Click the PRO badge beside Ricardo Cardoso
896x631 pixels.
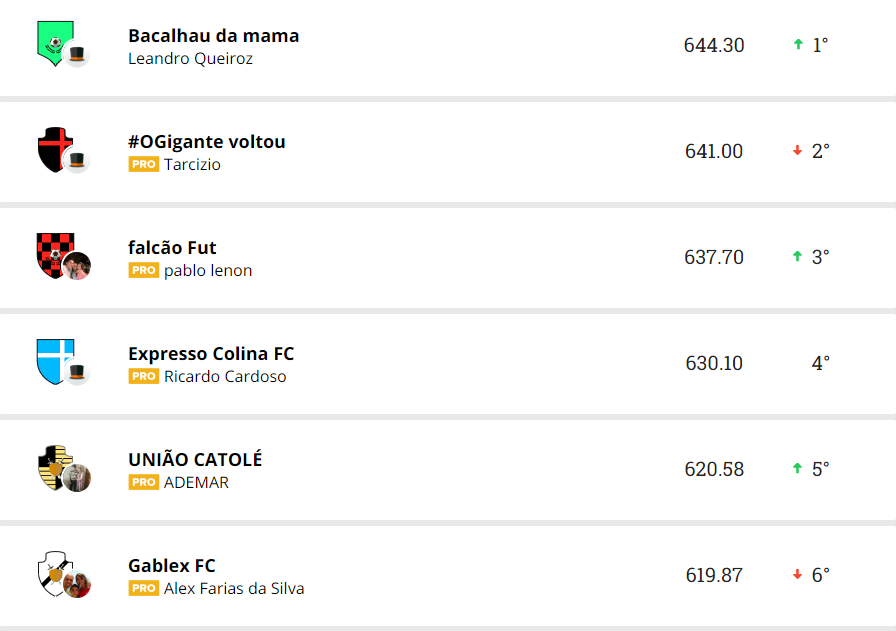click(144, 377)
